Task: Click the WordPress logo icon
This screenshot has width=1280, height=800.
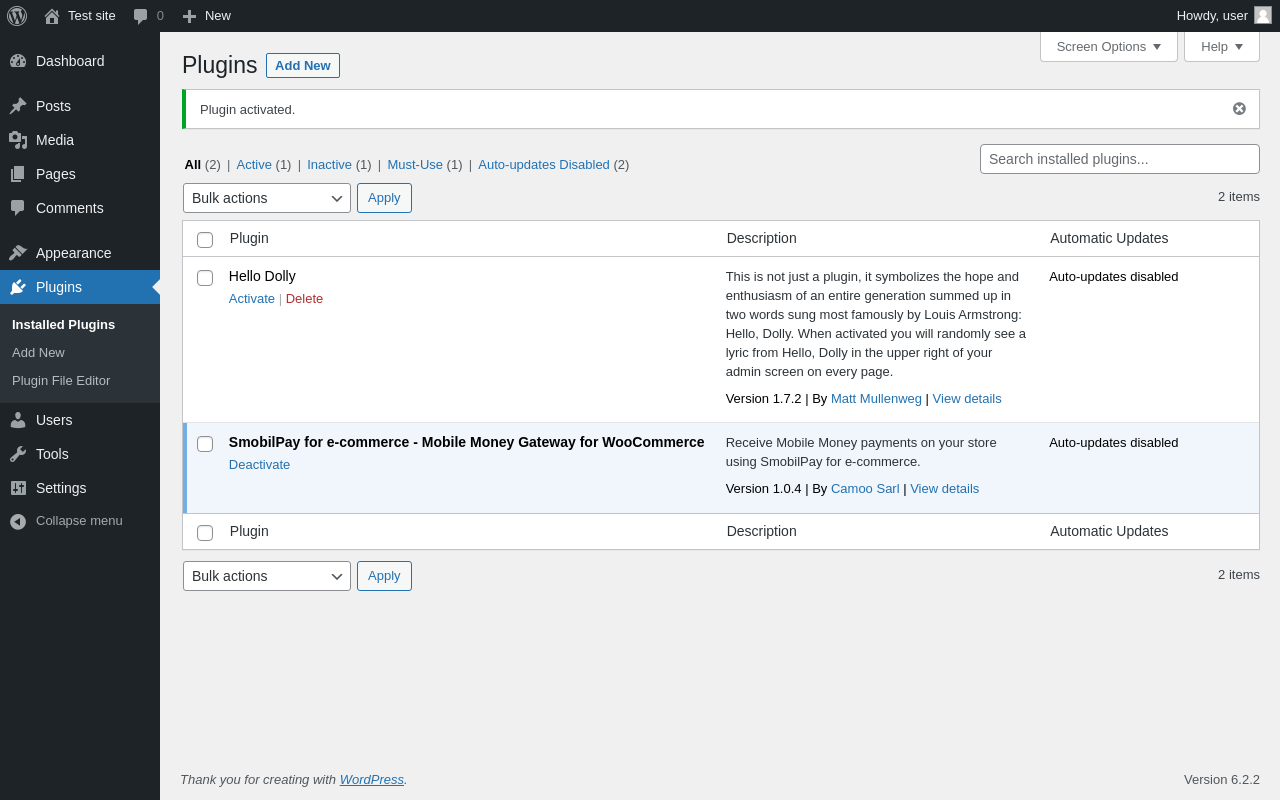Action: pos(17,16)
